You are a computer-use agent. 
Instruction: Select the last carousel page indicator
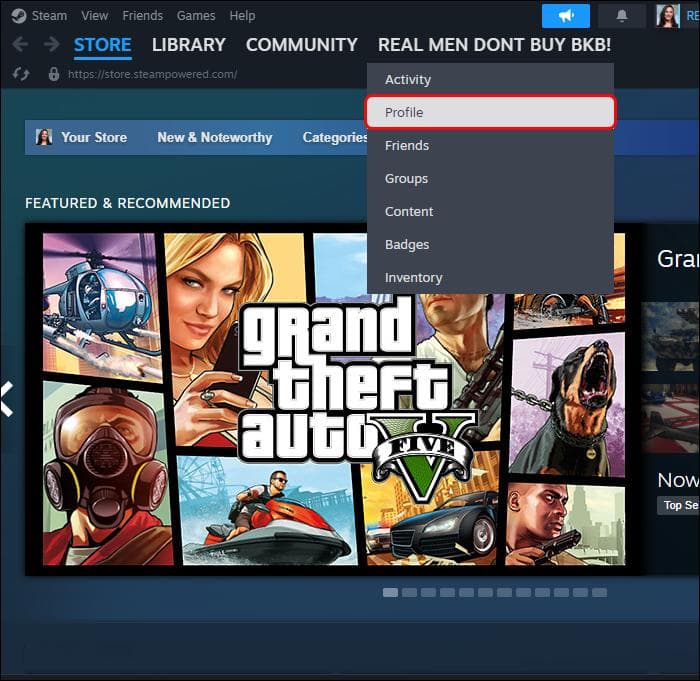pos(600,593)
